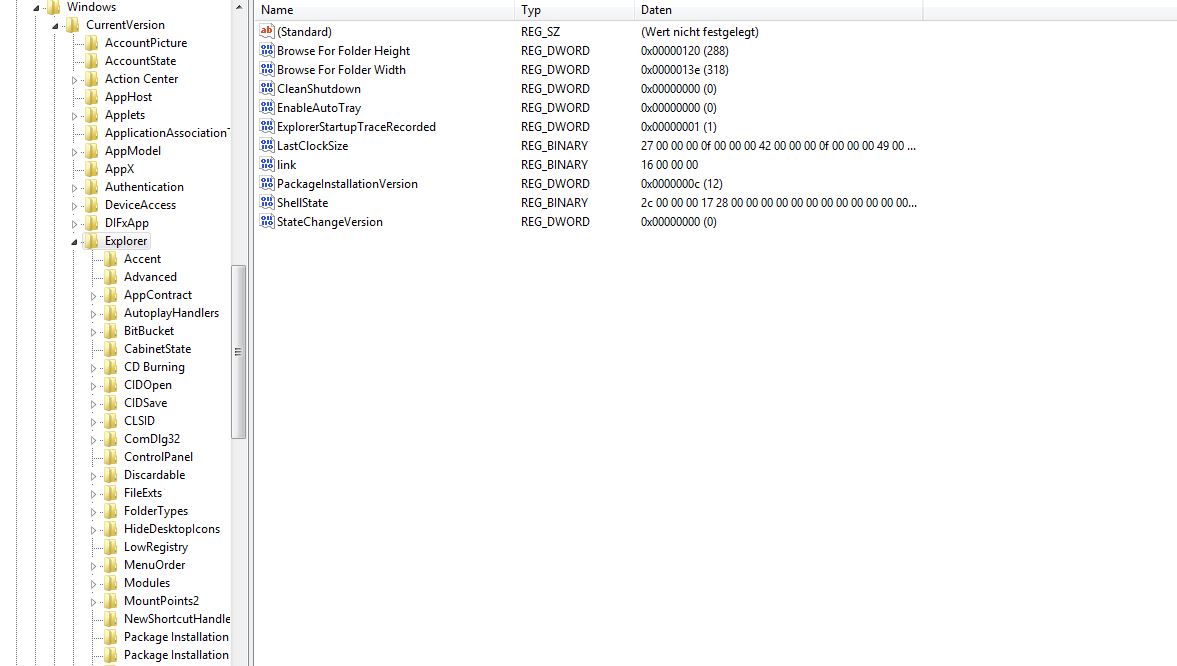The image size is (1177, 666).
Task: Click the EnableAutoTray DWORD icon
Action: point(266,107)
